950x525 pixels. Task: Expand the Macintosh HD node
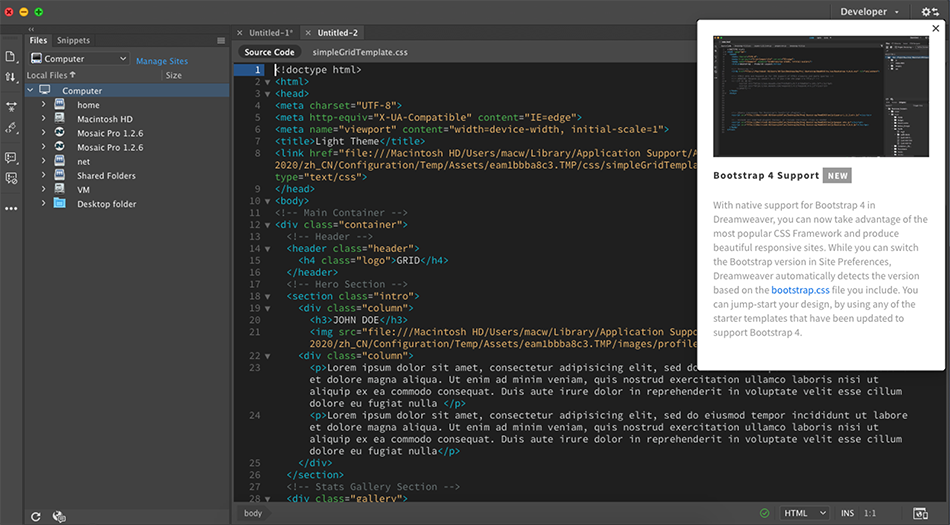[44, 119]
